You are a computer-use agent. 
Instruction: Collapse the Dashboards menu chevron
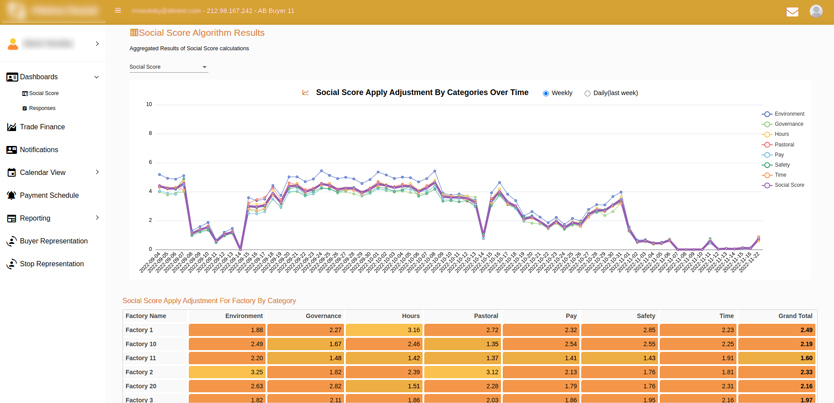tap(96, 77)
